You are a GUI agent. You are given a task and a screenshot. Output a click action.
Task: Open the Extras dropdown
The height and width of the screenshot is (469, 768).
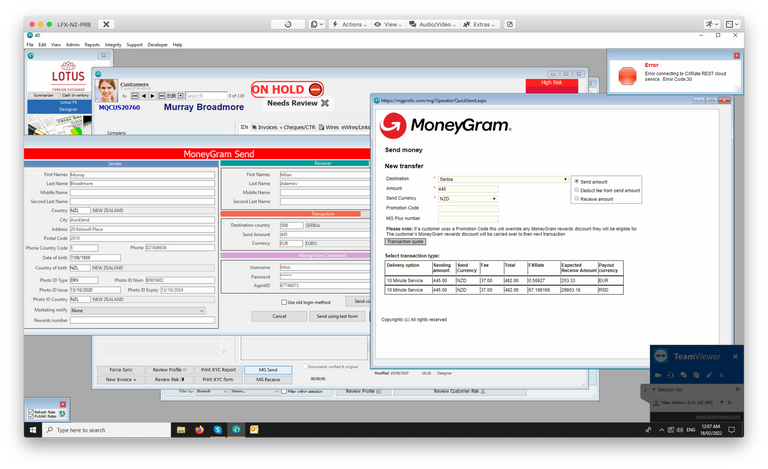click(x=480, y=24)
